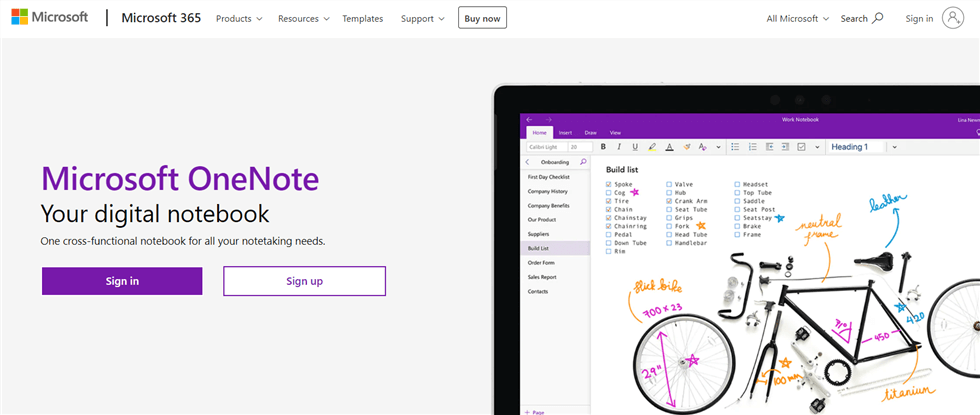980x415 pixels.
Task: Expand more font formatting options chevron
Action: click(x=718, y=147)
